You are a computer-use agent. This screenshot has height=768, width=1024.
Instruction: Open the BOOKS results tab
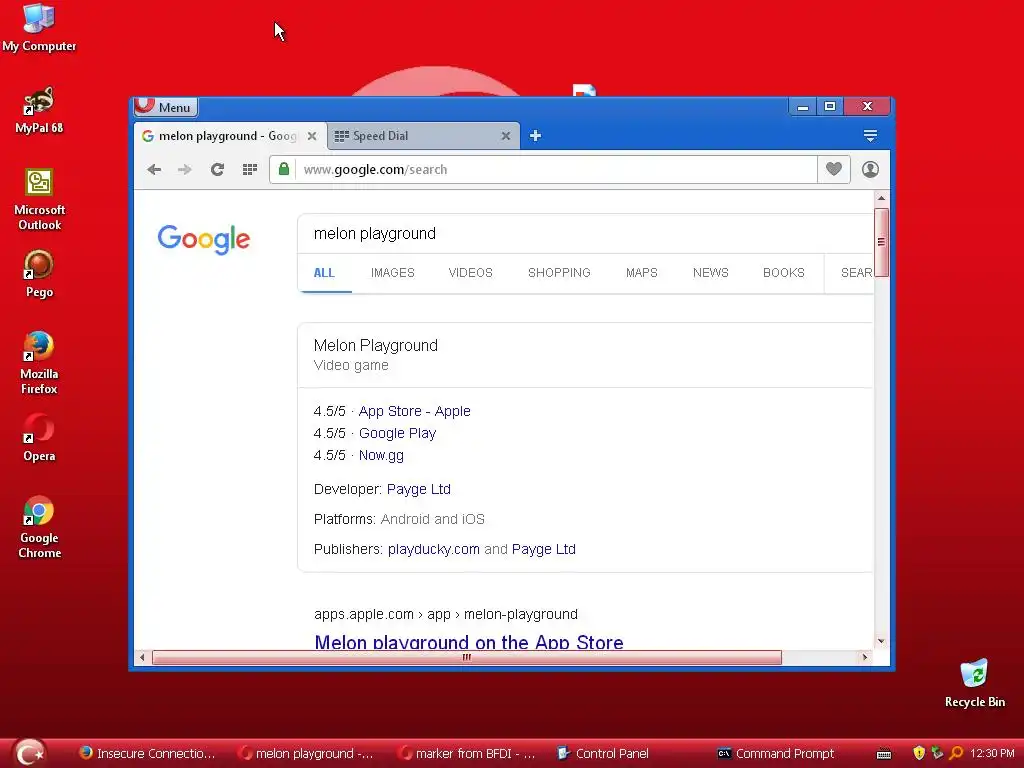coord(784,273)
